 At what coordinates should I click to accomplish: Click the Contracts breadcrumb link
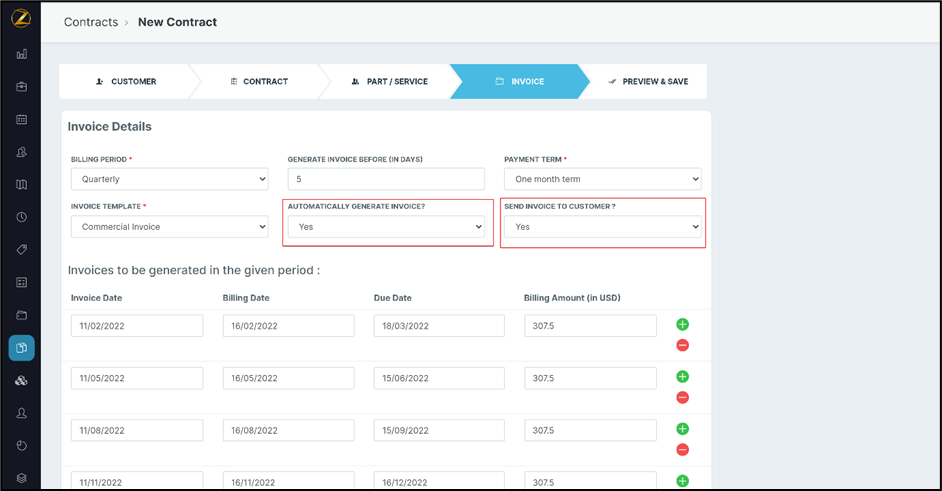91,22
